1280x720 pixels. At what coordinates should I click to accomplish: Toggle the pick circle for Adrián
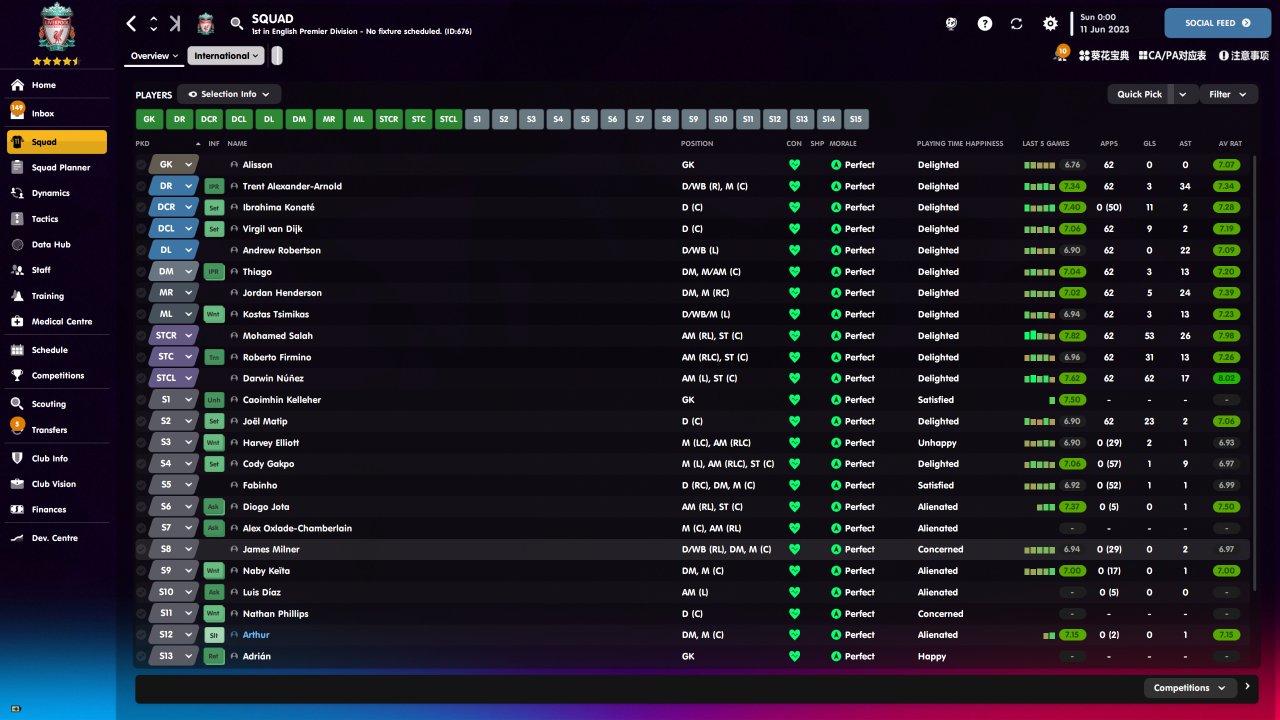tap(141, 656)
